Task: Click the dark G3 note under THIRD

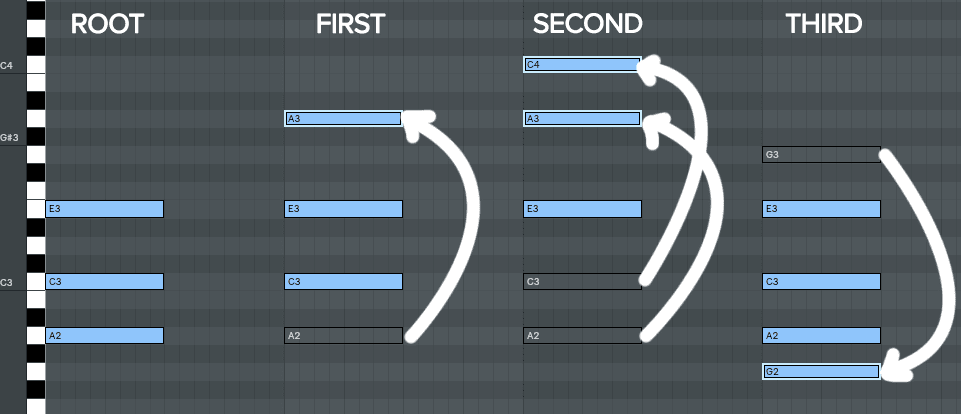Action: click(x=820, y=155)
